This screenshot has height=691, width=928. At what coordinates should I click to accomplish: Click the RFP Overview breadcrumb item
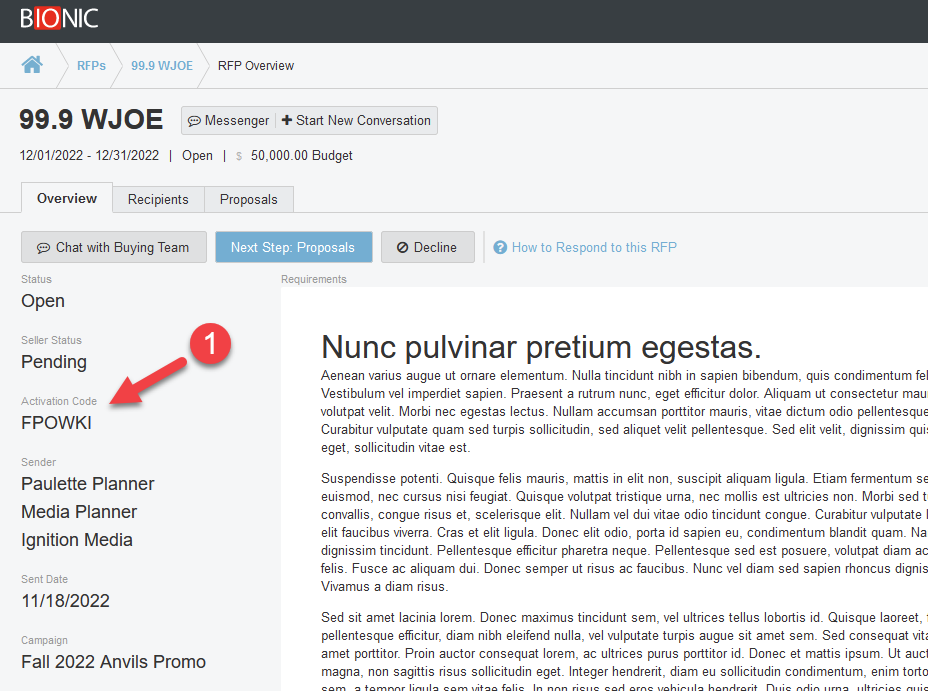click(x=256, y=66)
